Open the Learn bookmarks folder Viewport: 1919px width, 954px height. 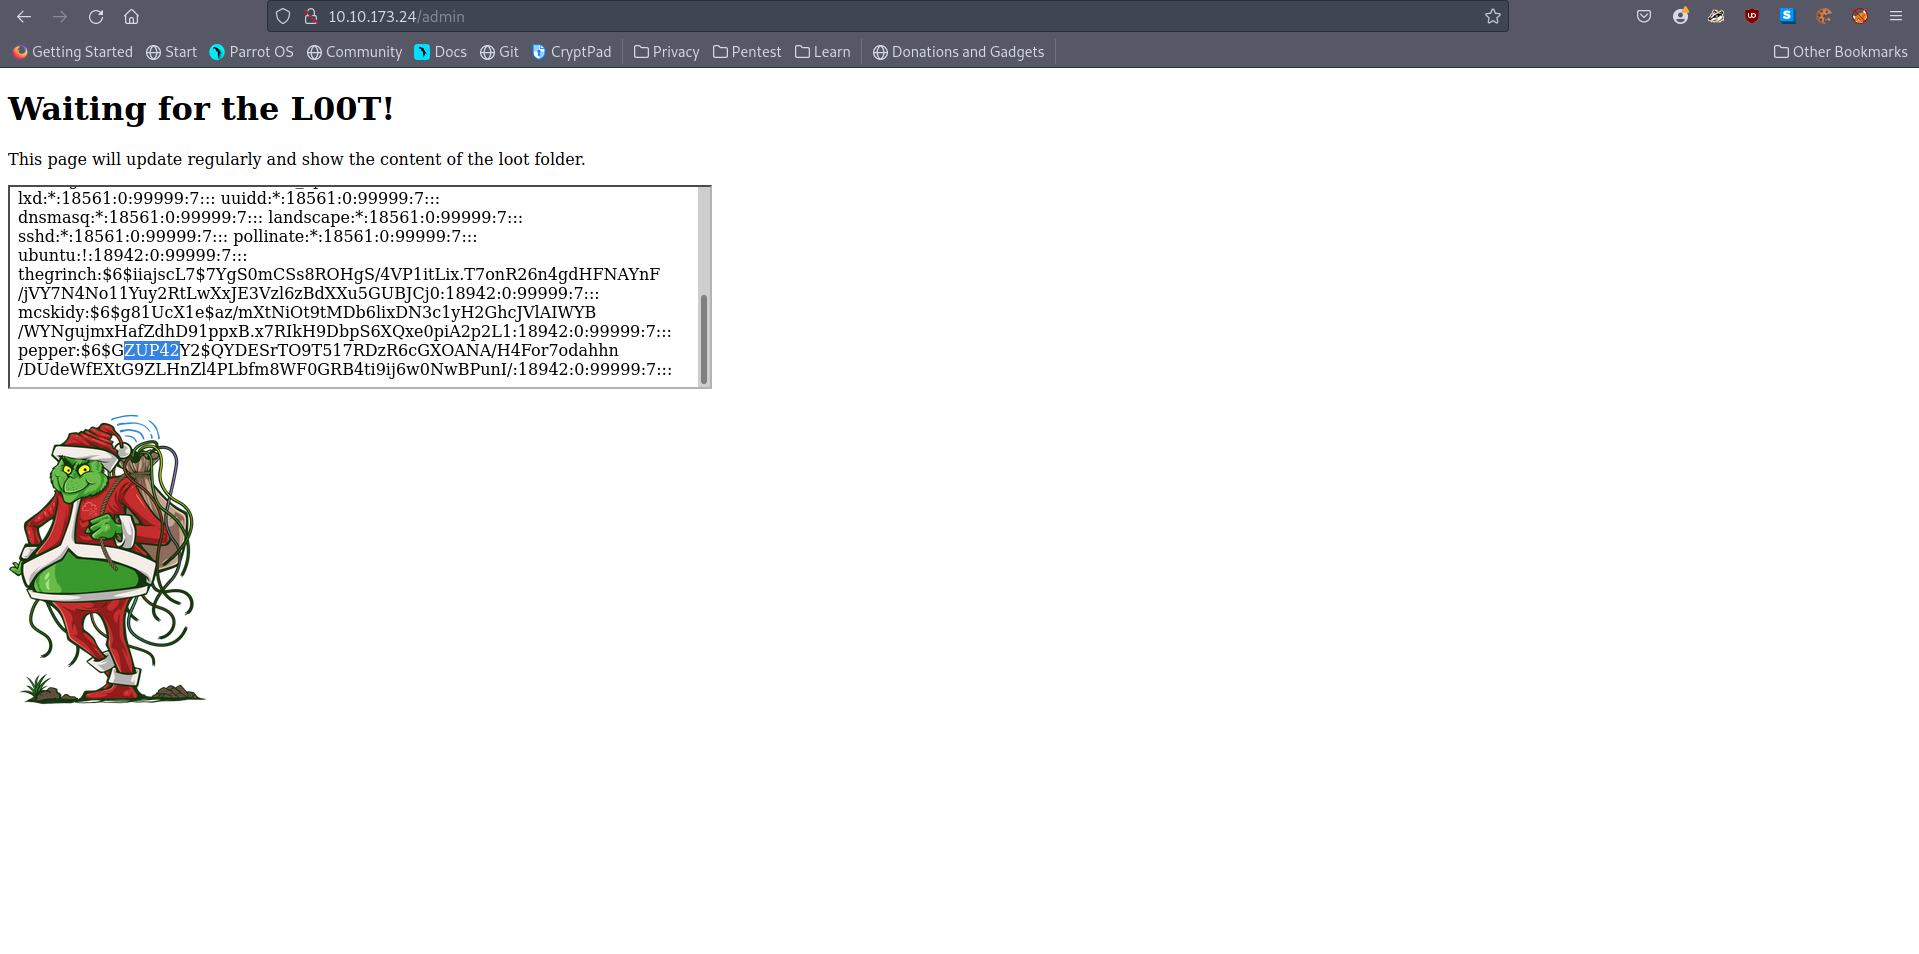822,52
